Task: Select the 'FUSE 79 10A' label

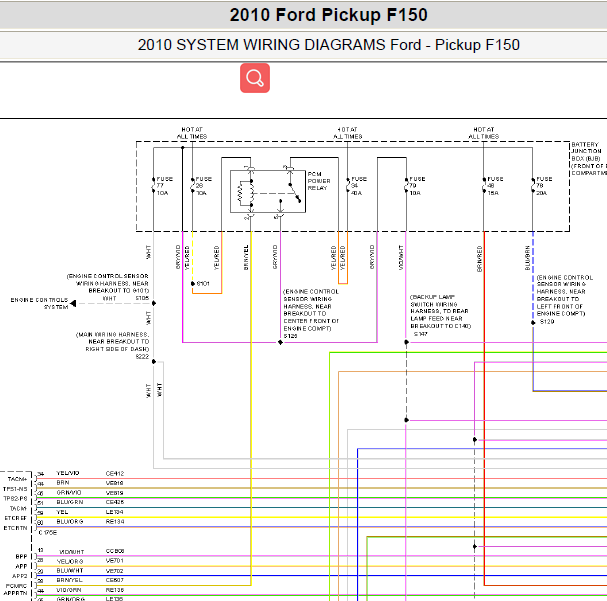Action: click(x=417, y=186)
